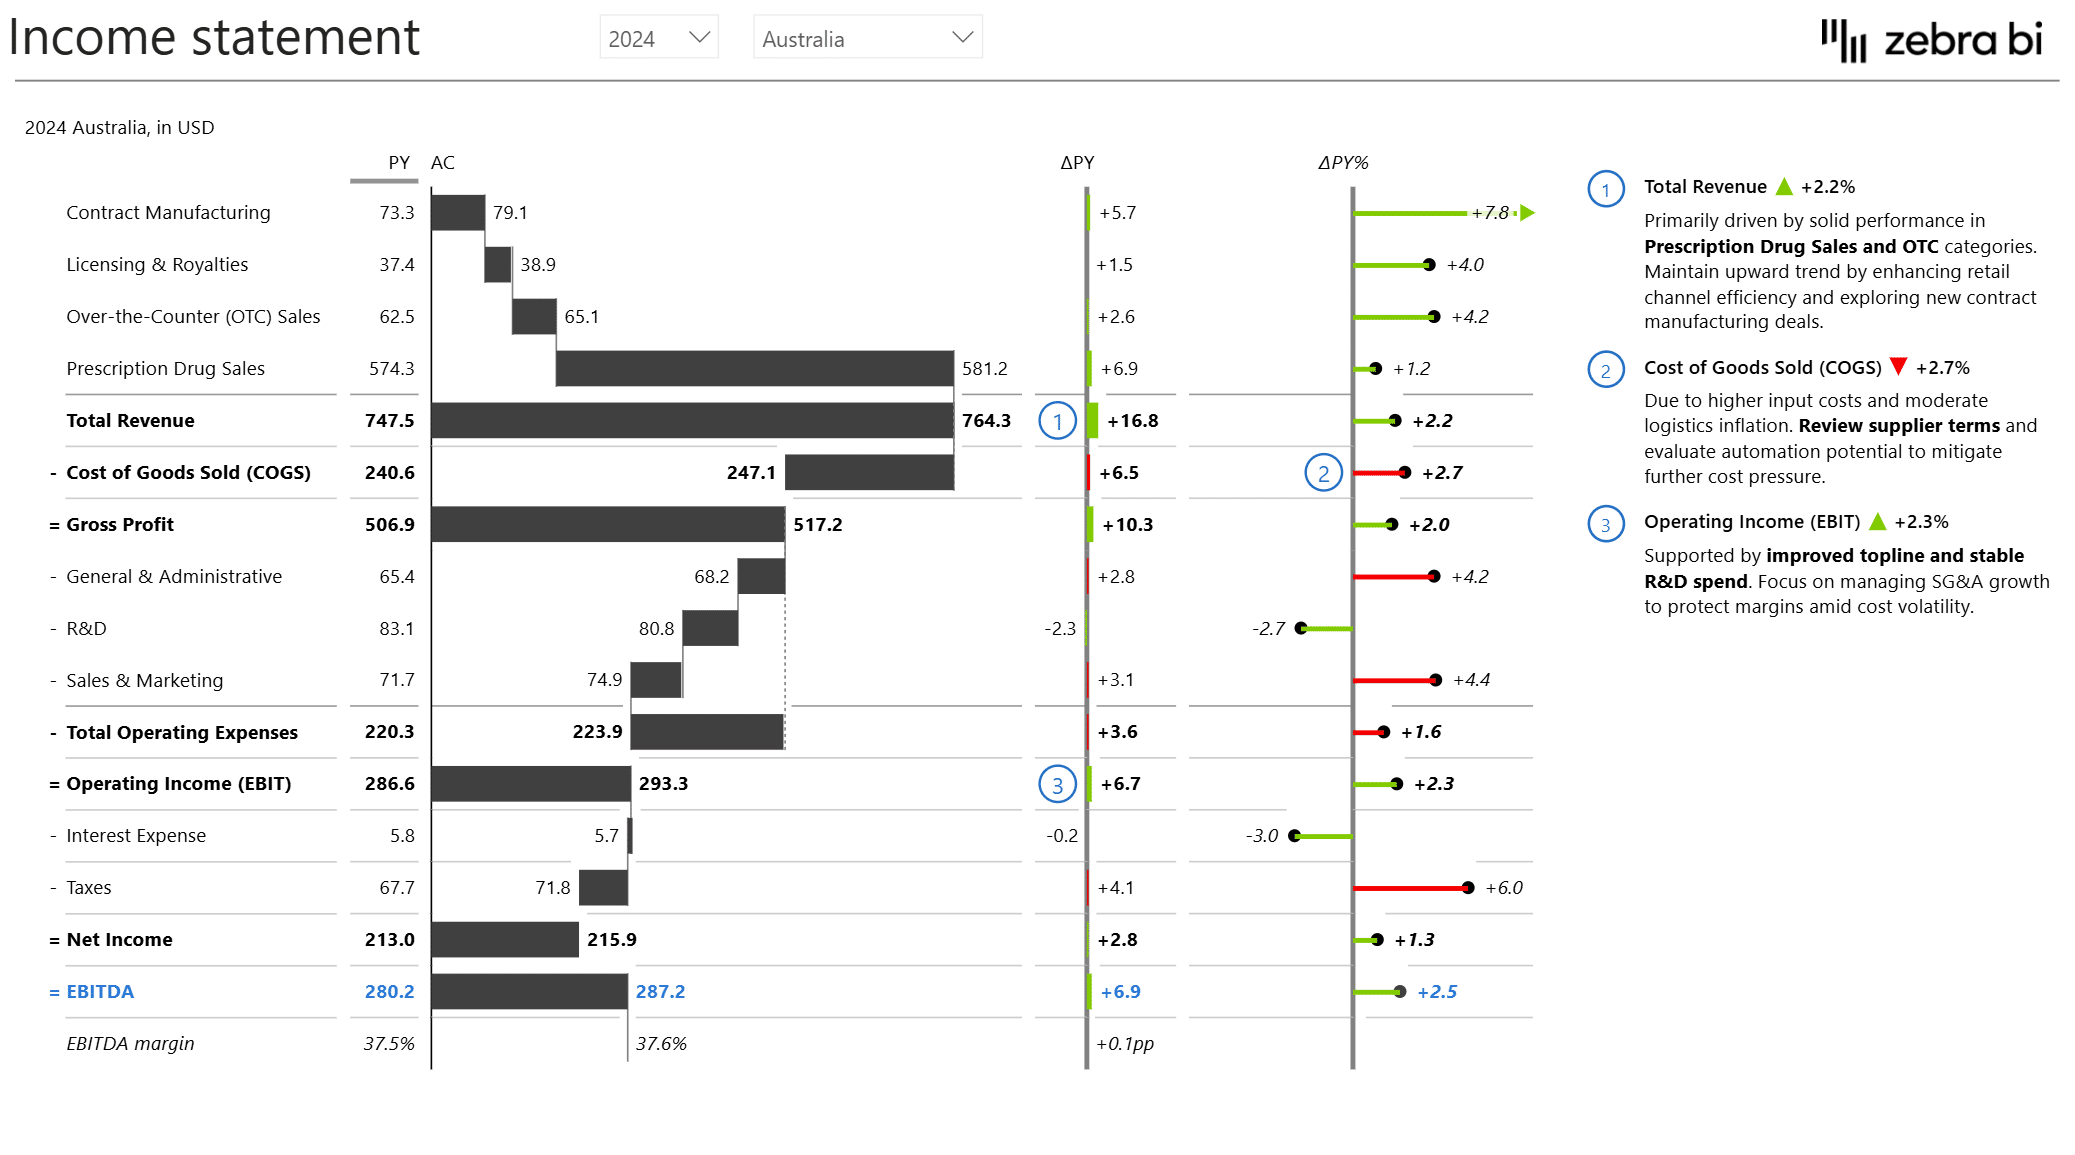This screenshot has width=2075, height=1155.
Task: Click comment marker 3 next to Operating Income
Action: coord(1058,784)
